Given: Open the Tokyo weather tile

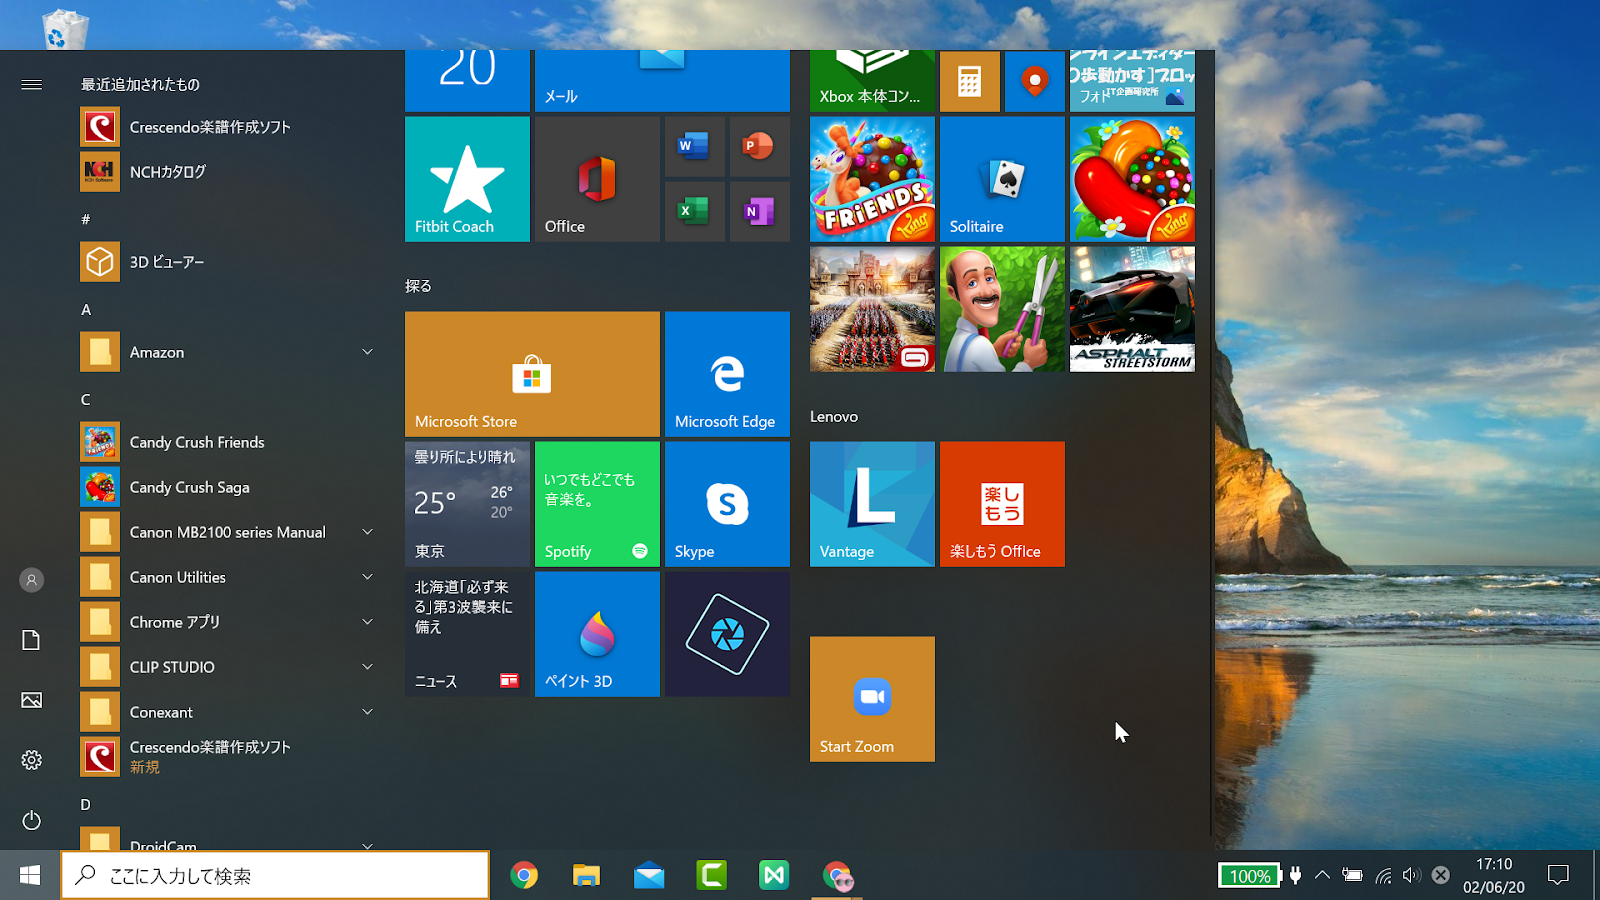Looking at the screenshot, I should tap(467, 504).
